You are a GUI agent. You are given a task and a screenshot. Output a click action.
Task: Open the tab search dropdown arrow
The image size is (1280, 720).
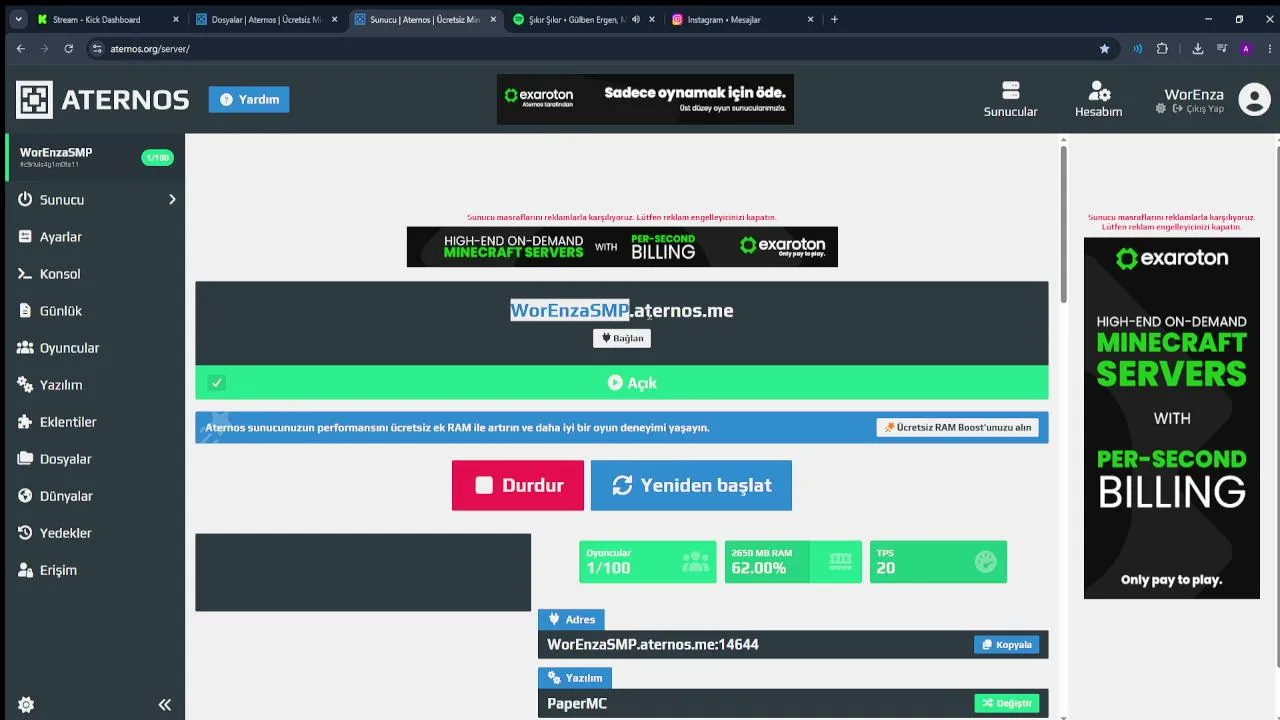pos(18,19)
